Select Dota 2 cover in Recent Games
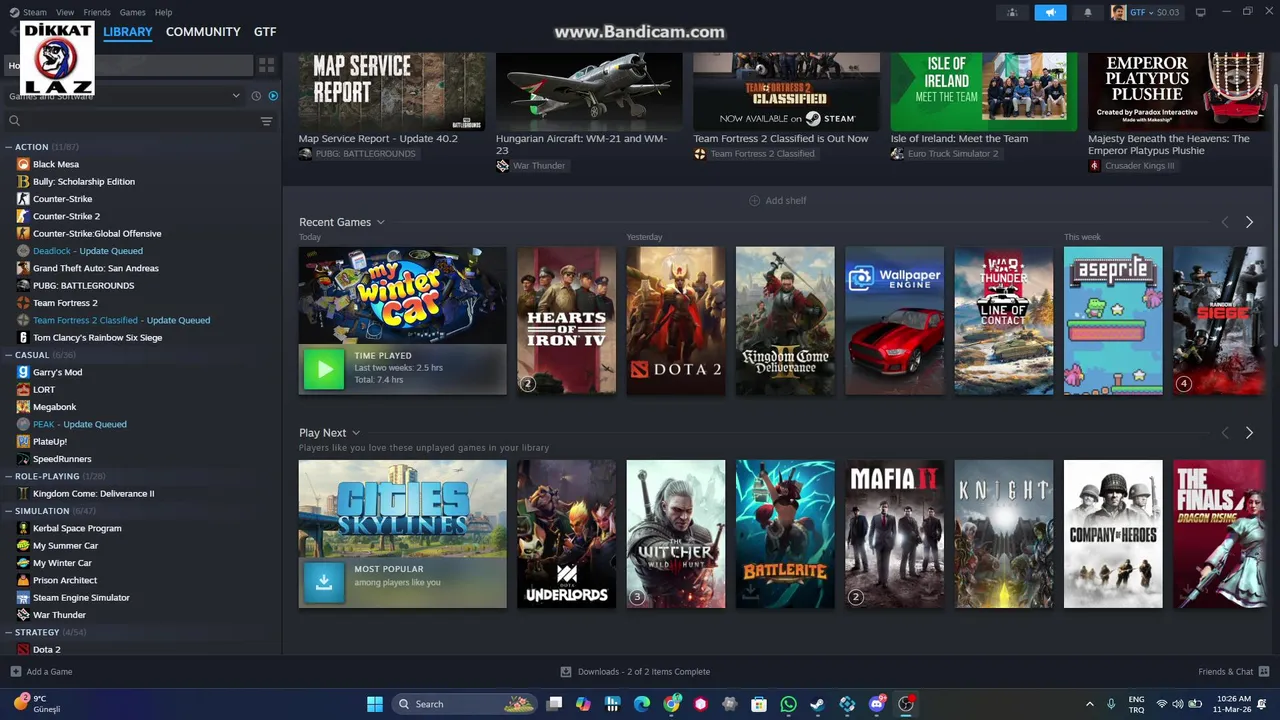1280x720 pixels. [x=676, y=320]
